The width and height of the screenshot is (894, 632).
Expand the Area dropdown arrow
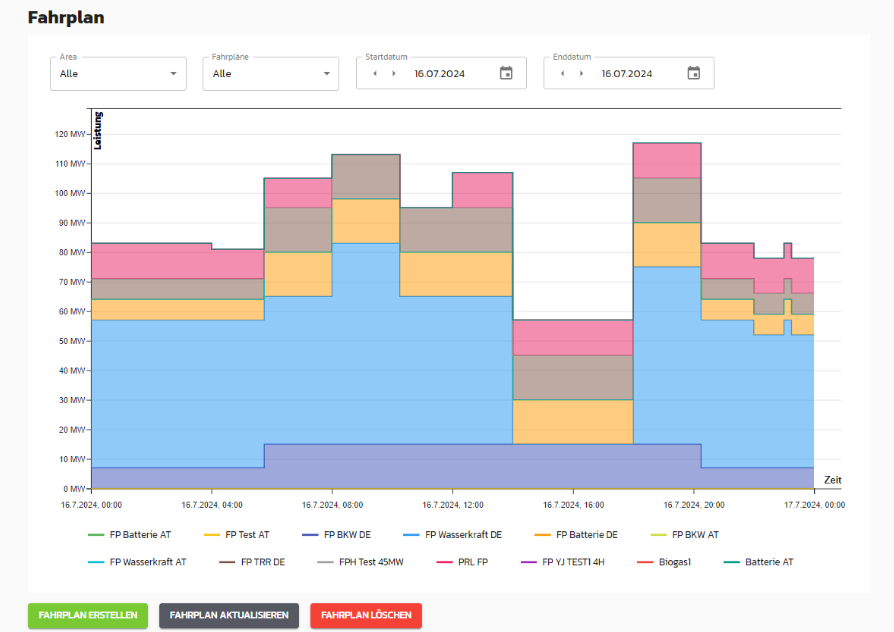coord(173,74)
